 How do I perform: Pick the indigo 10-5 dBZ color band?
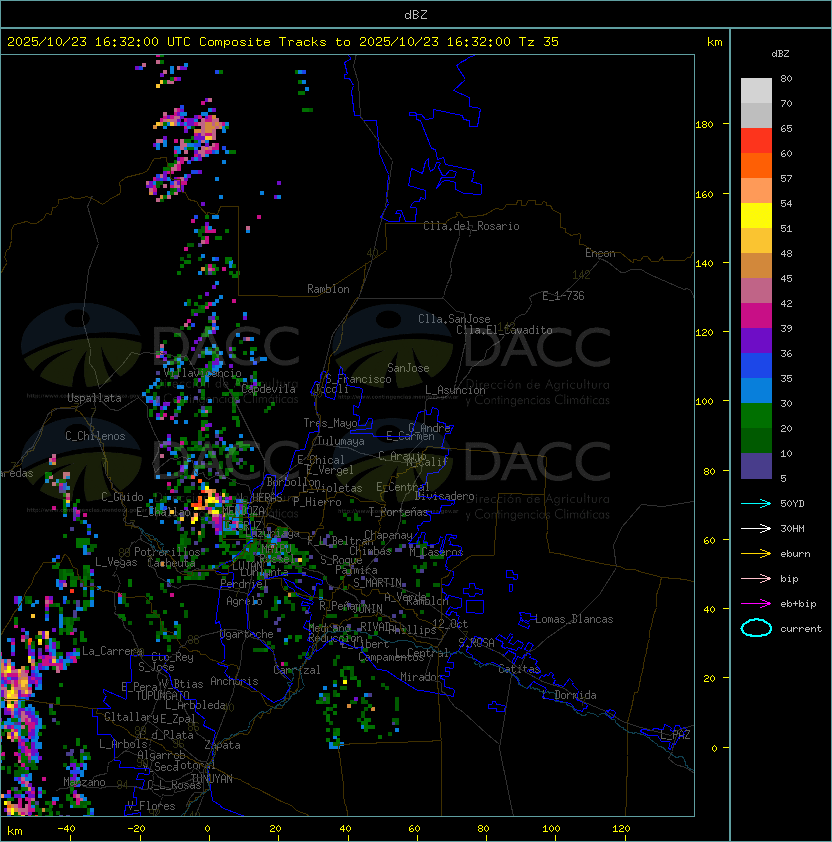756,466
